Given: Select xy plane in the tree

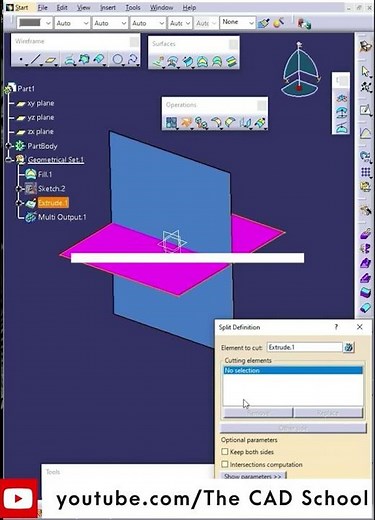Looking at the screenshot, I should click(41, 103).
